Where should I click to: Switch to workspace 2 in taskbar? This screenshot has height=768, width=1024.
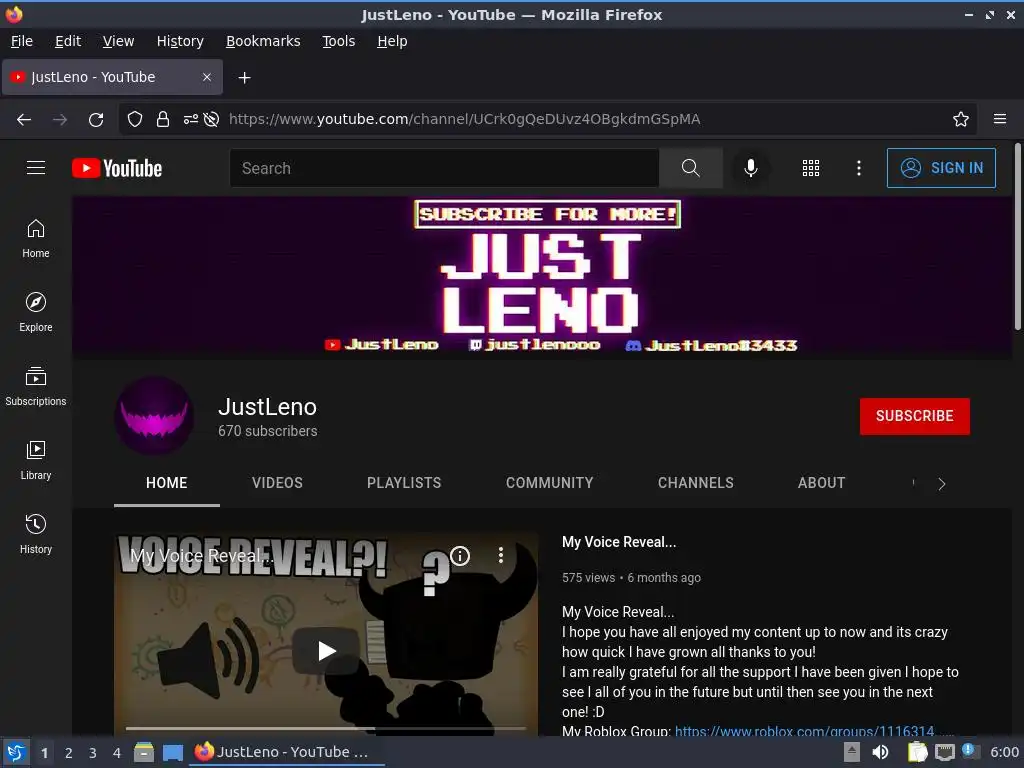69,753
